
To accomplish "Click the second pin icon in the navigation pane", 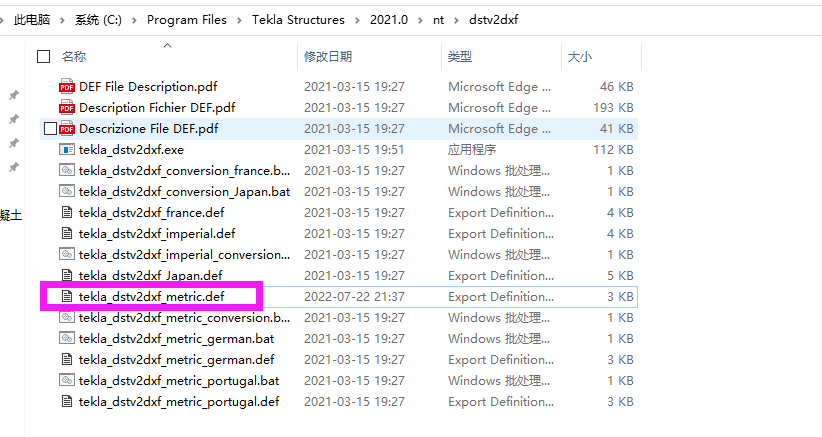I will [14, 119].
